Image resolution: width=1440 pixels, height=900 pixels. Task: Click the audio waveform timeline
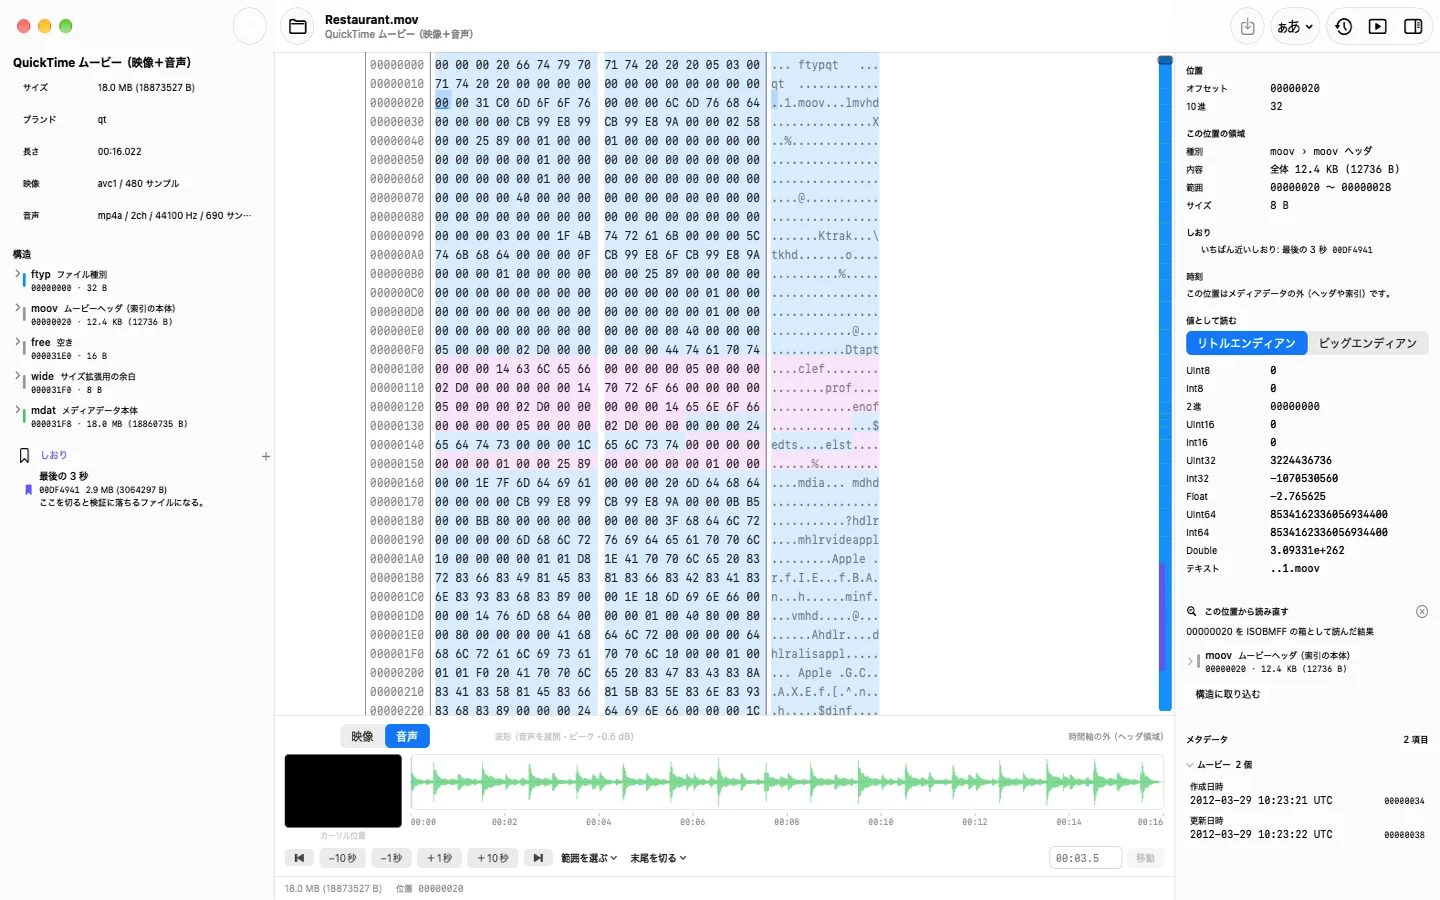pyautogui.click(x=787, y=782)
